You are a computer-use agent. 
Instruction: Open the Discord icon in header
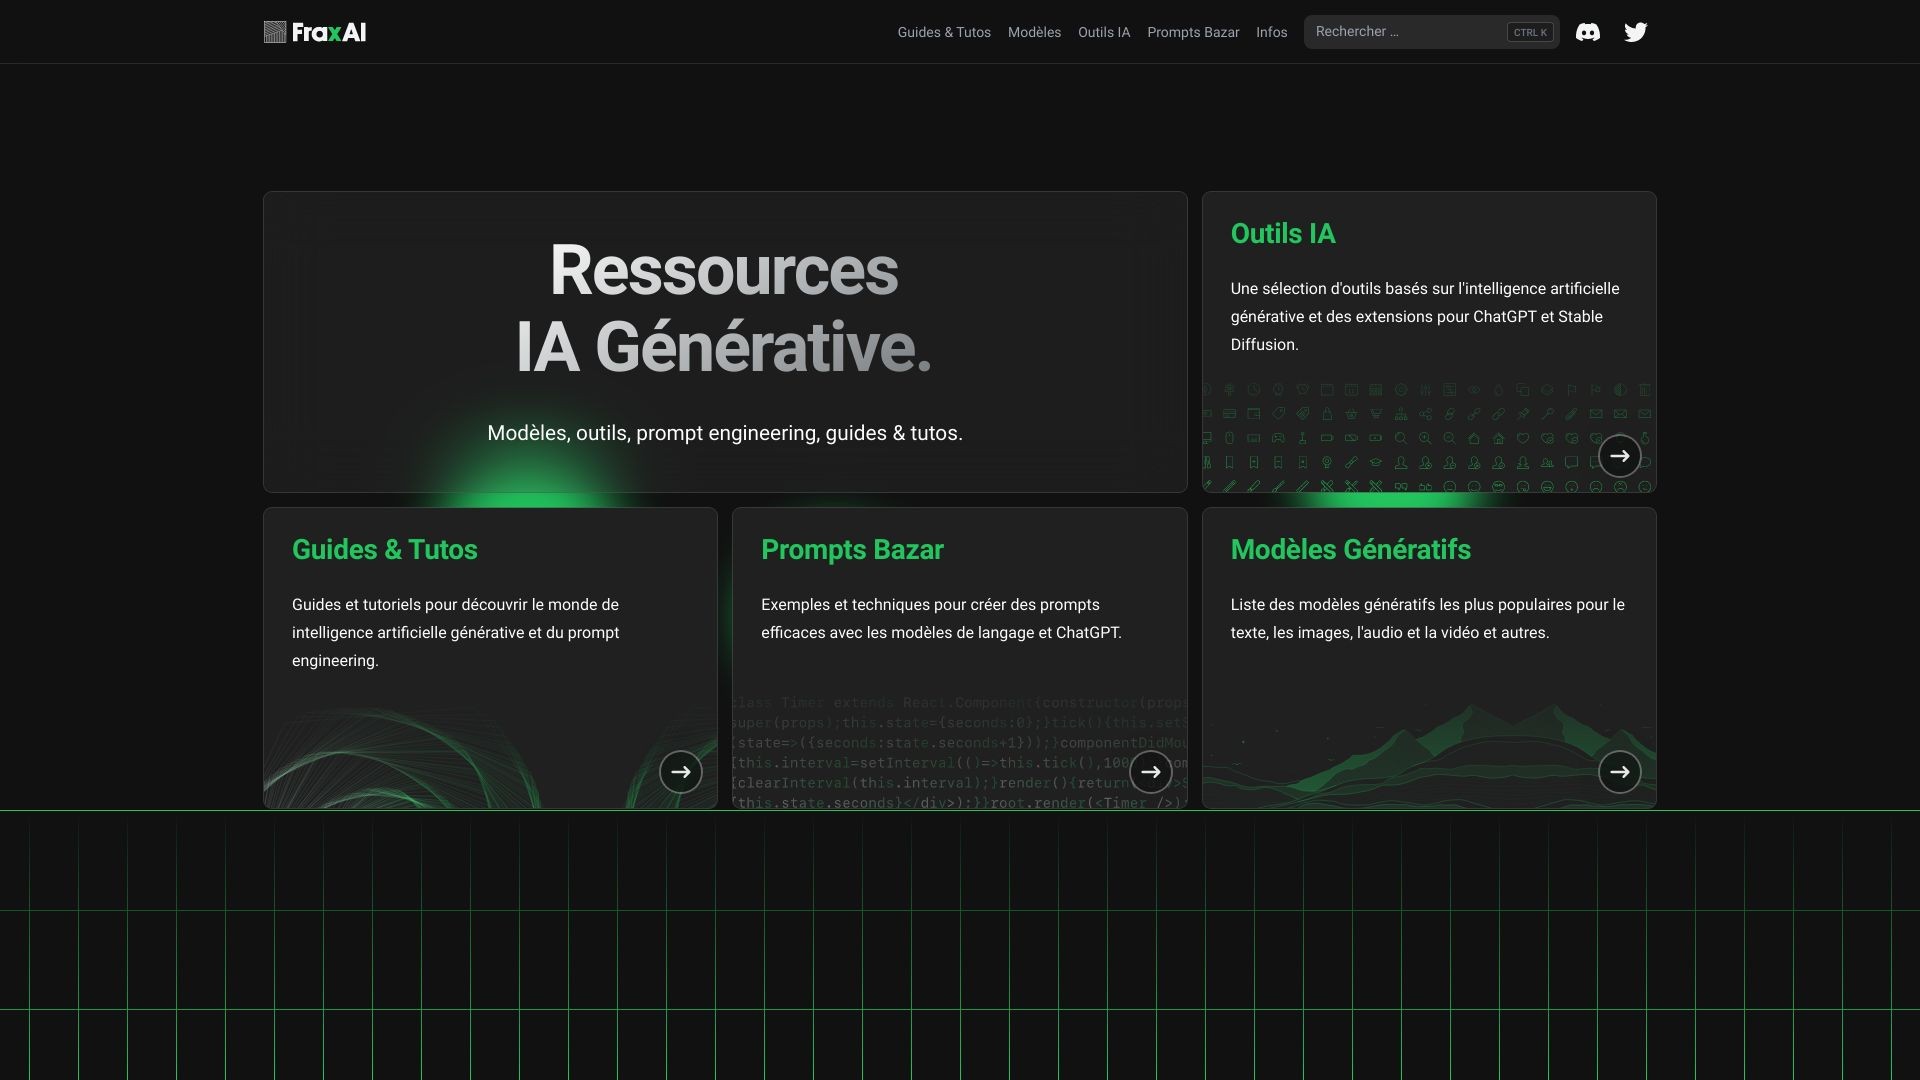pos(1587,32)
